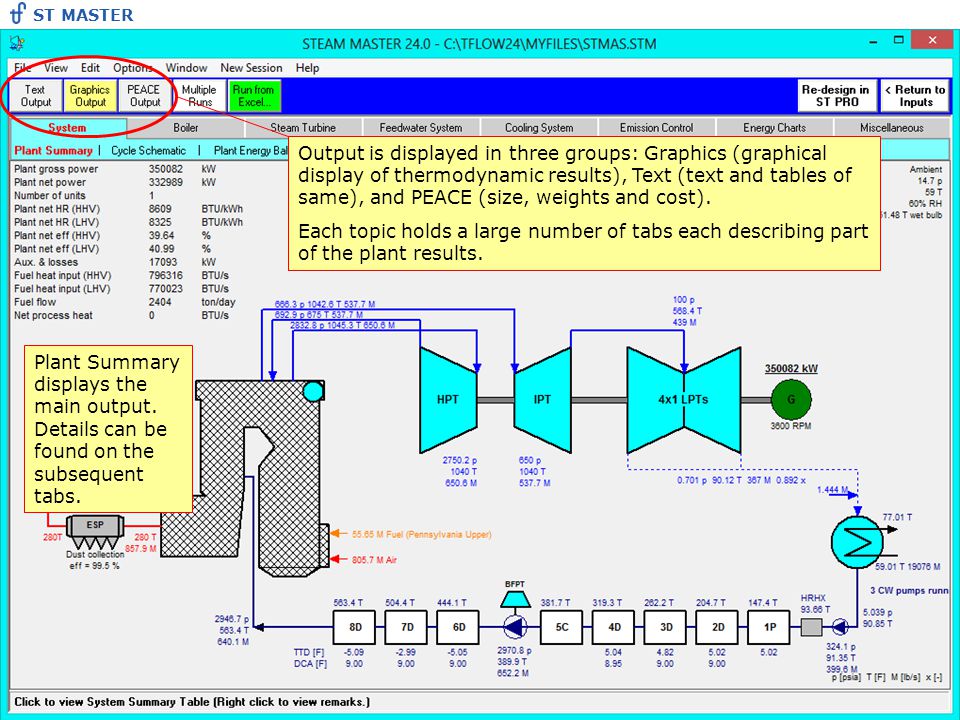
Task: Click the Steam Master application icon in title bar
Action: tap(17, 43)
